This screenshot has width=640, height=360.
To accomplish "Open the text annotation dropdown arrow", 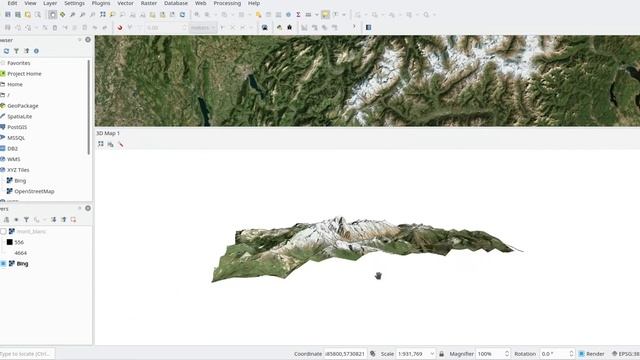I will [x=344, y=15].
